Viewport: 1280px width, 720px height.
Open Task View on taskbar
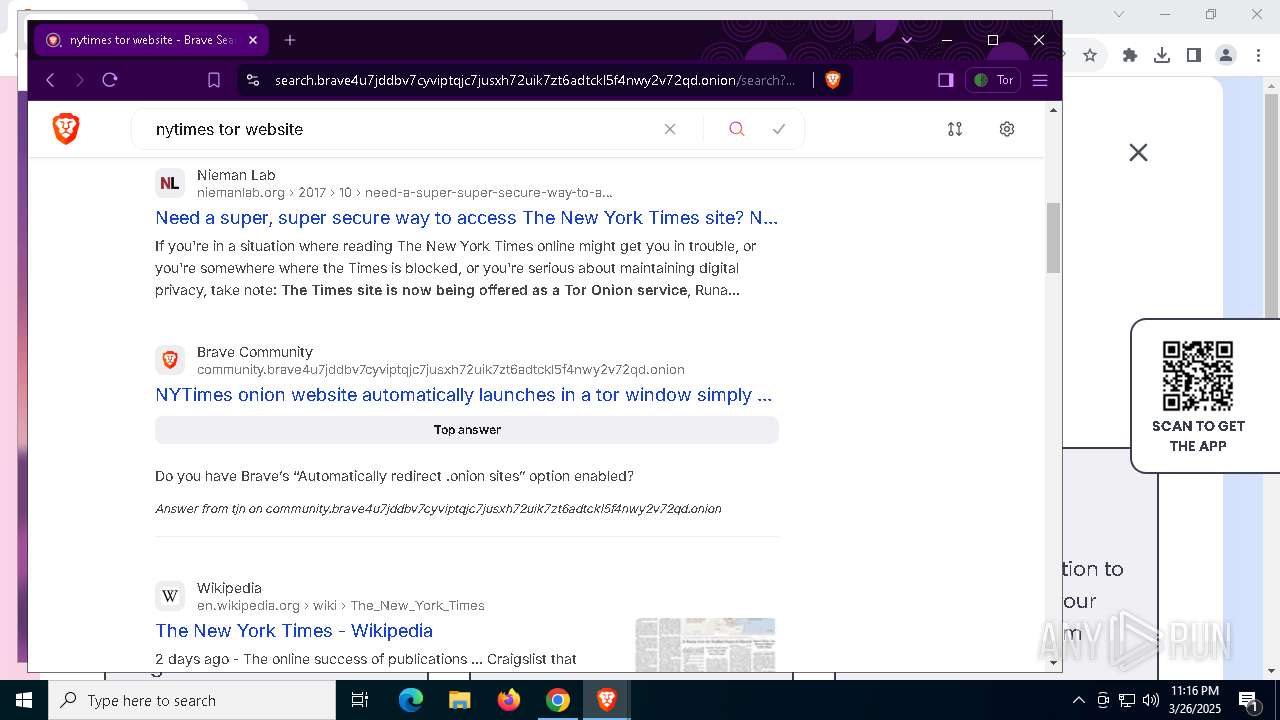point(360,700)
